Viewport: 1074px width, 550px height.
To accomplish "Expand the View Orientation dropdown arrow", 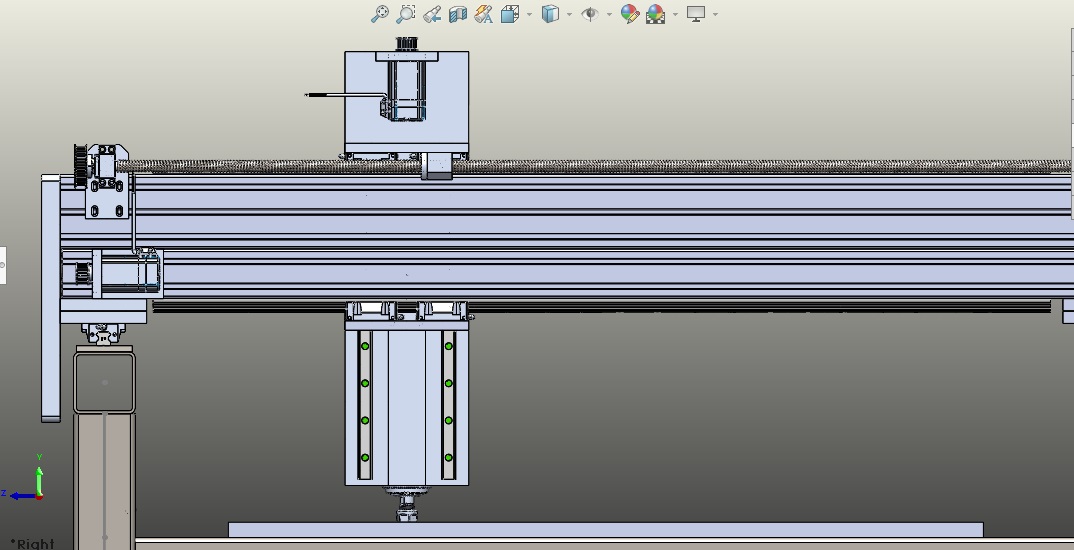I will click(x=529, y=14).
